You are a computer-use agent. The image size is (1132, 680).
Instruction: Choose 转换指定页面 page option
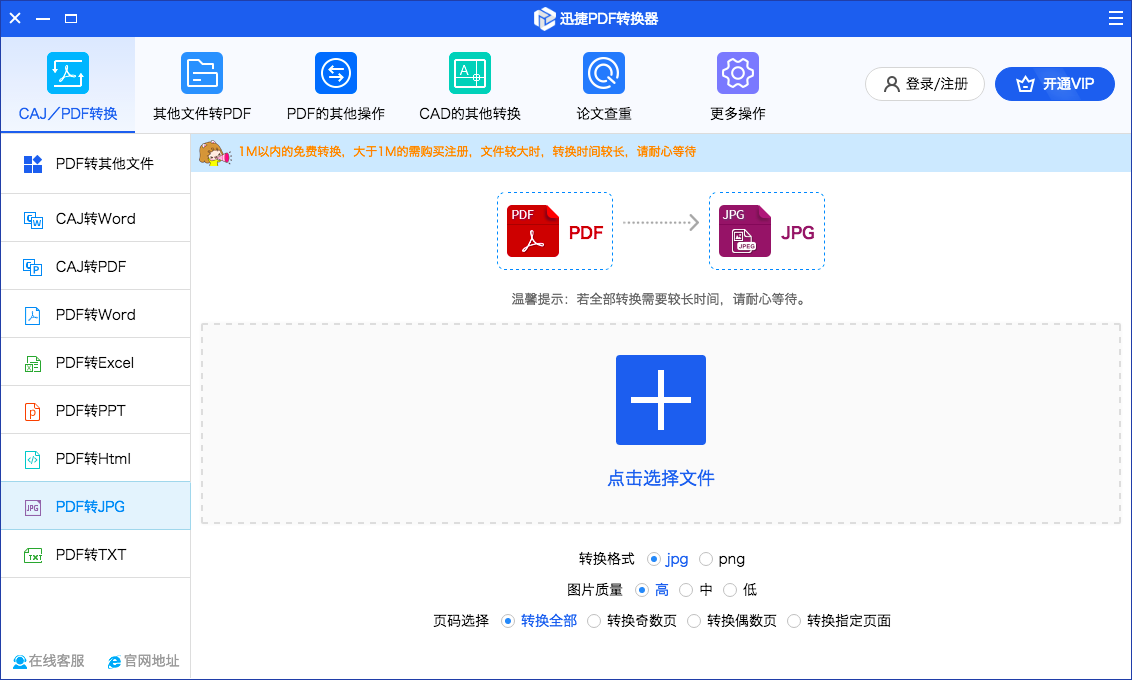(794, 622)
